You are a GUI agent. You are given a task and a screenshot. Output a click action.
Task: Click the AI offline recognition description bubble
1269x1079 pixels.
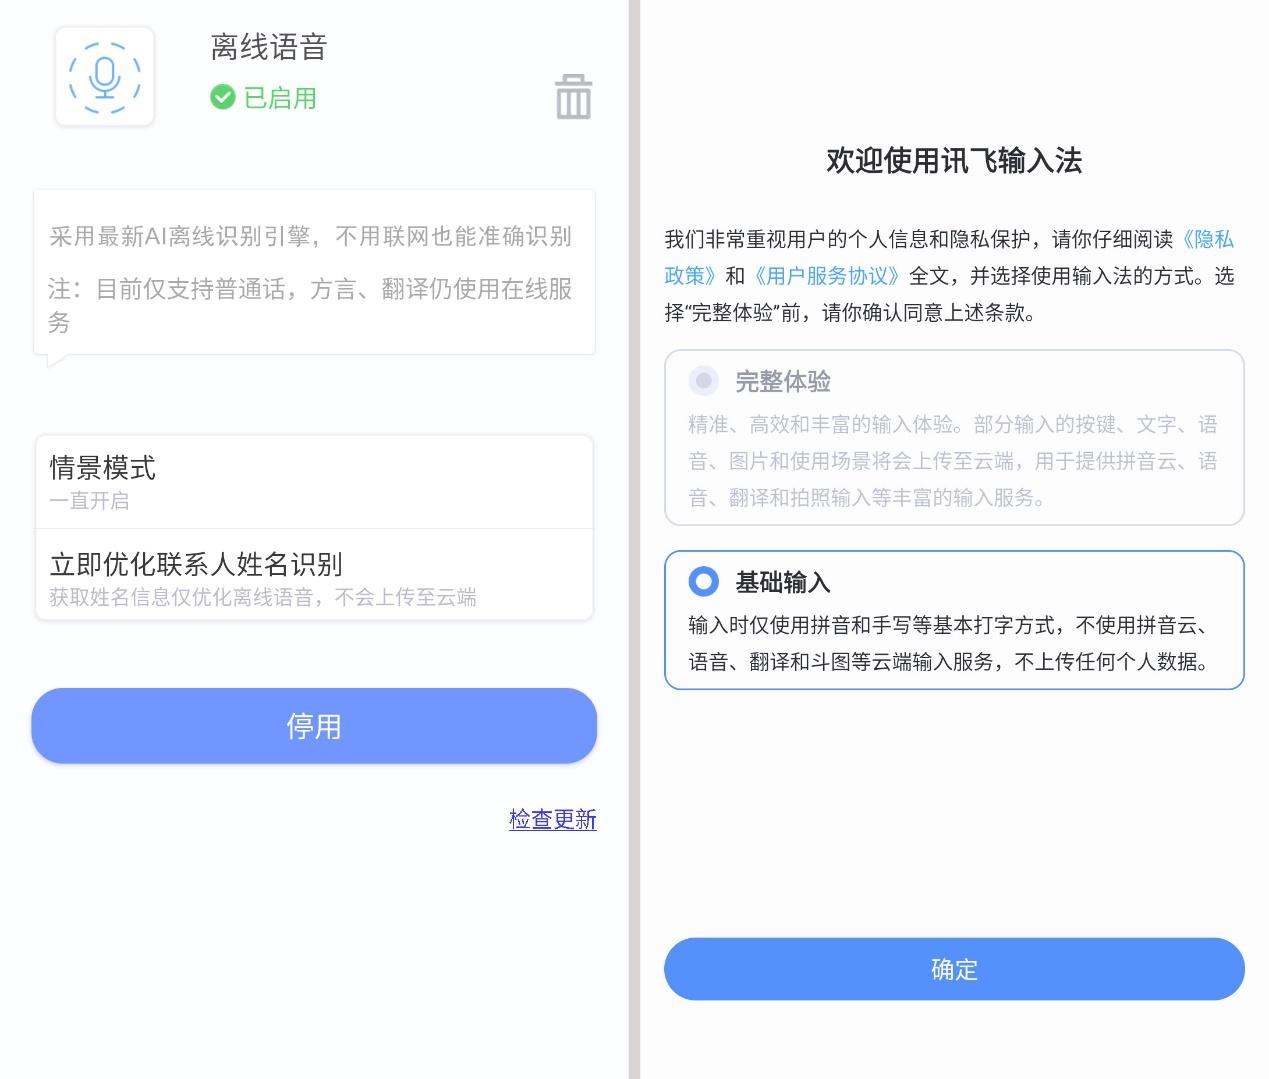point(313,272)
